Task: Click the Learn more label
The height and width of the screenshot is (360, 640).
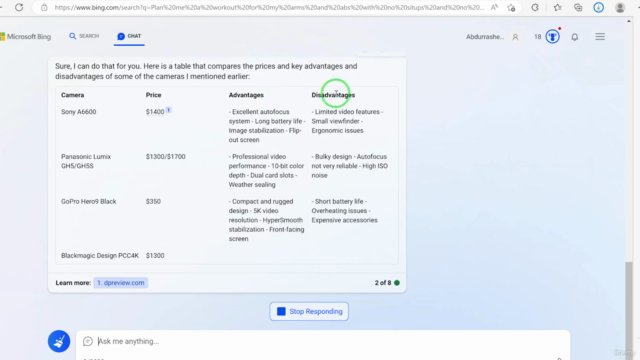Action: 73,283
